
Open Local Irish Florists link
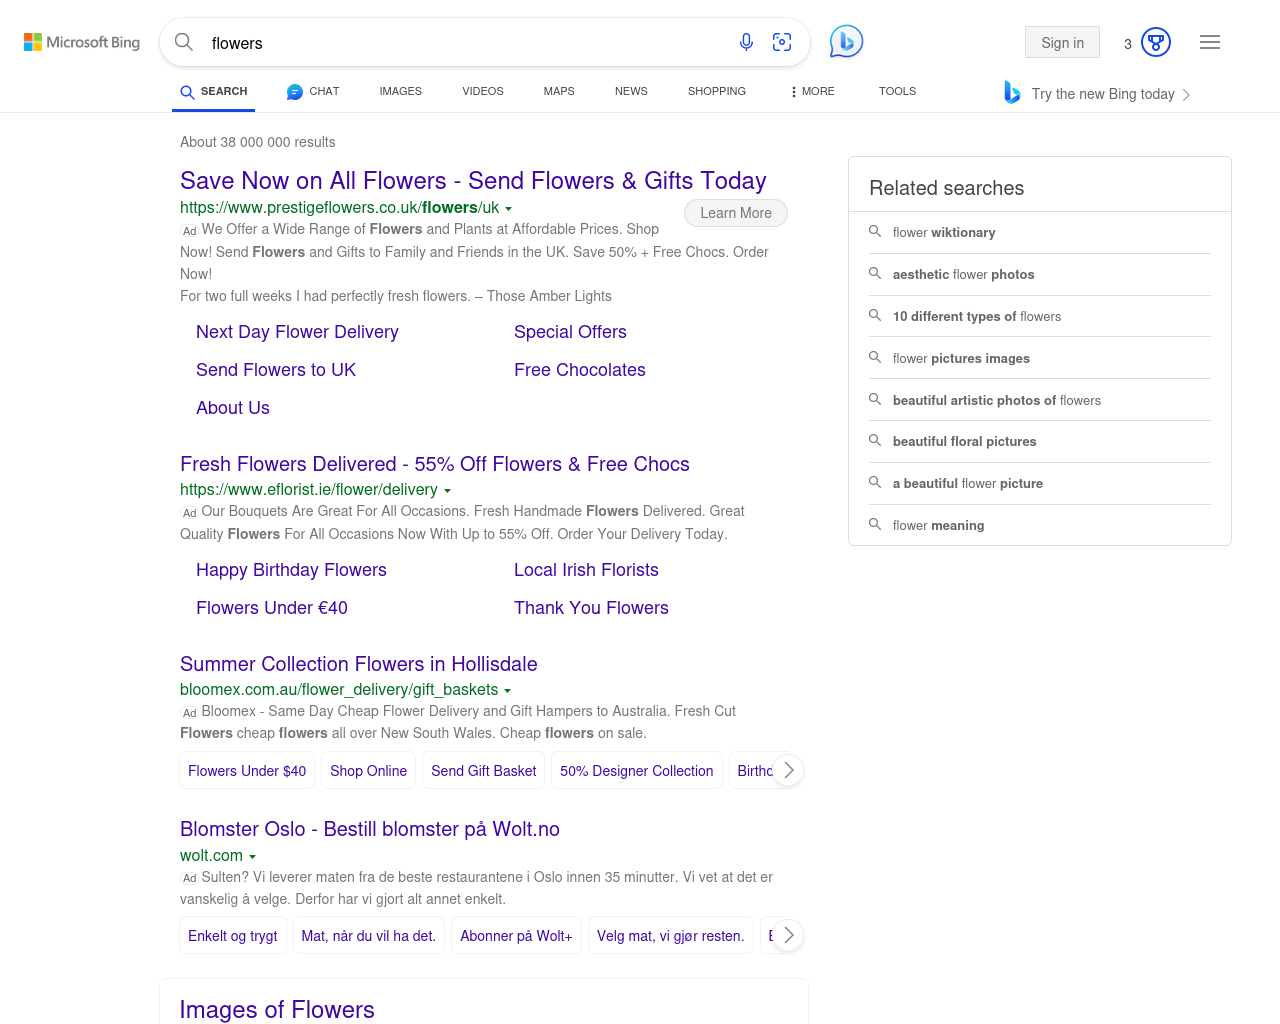[586, 570]
